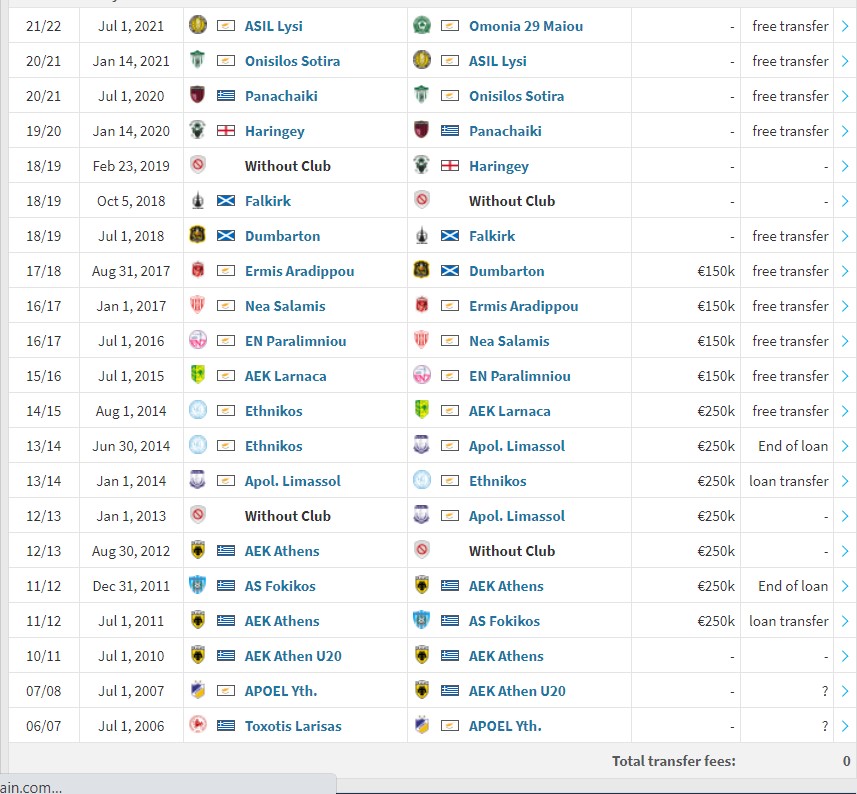Click the 'Aug 30, 2012' date cell
This screenshot has width=857, height=794.
131,550
